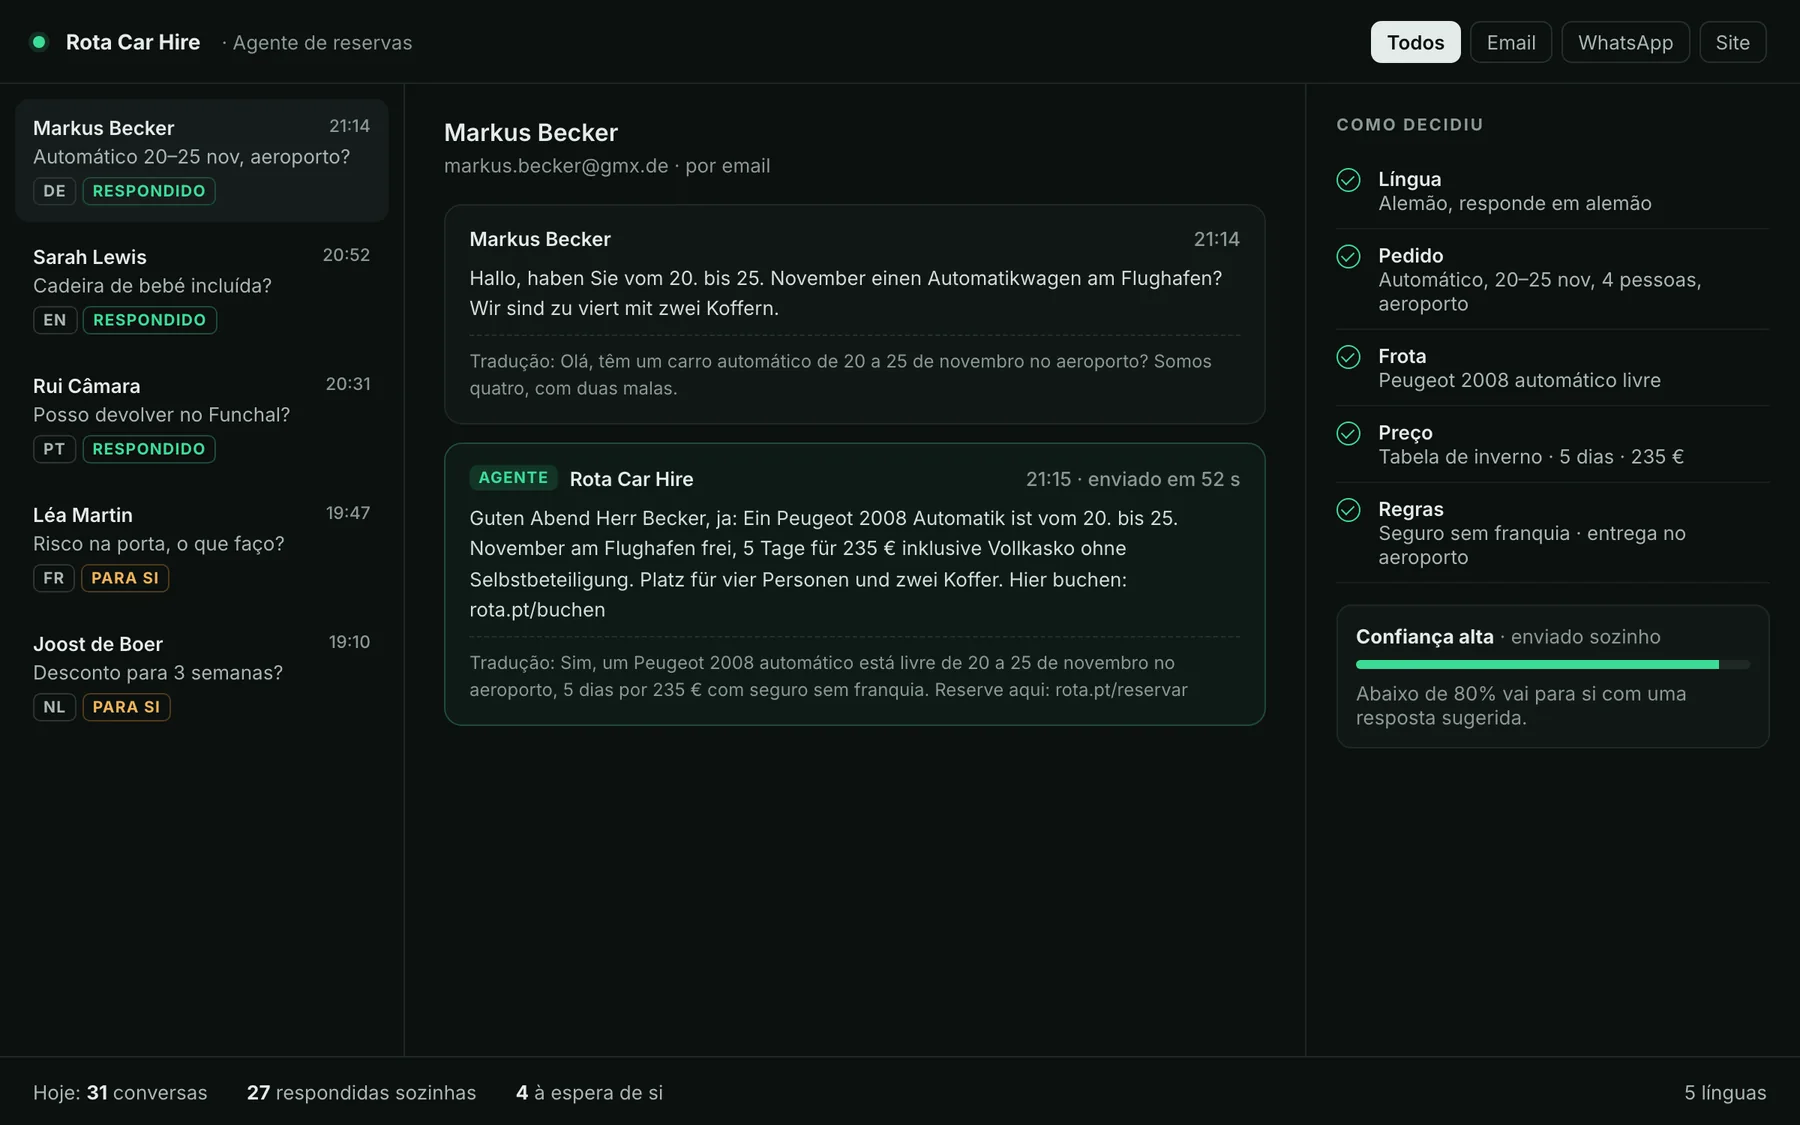
Task: Click 'Peugeot 2008 automático livre' text
Action: click(1519, 381)
